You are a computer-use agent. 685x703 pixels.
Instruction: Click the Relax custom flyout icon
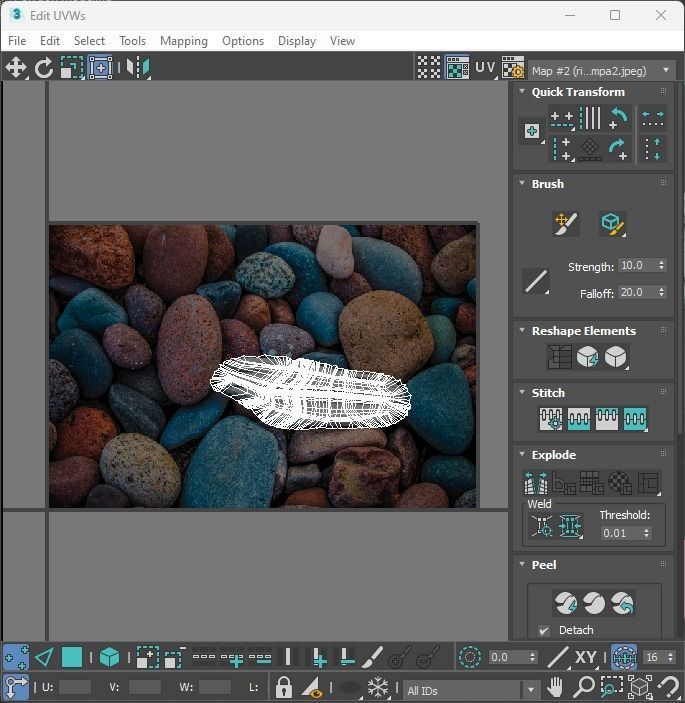(616, 357)
